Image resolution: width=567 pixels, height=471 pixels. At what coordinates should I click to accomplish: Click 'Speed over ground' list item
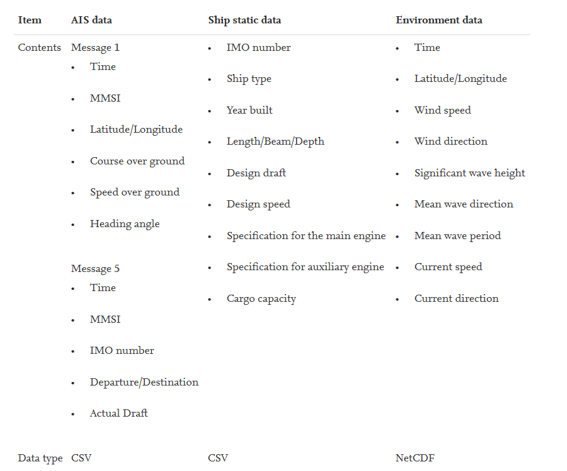coord(135,192)
